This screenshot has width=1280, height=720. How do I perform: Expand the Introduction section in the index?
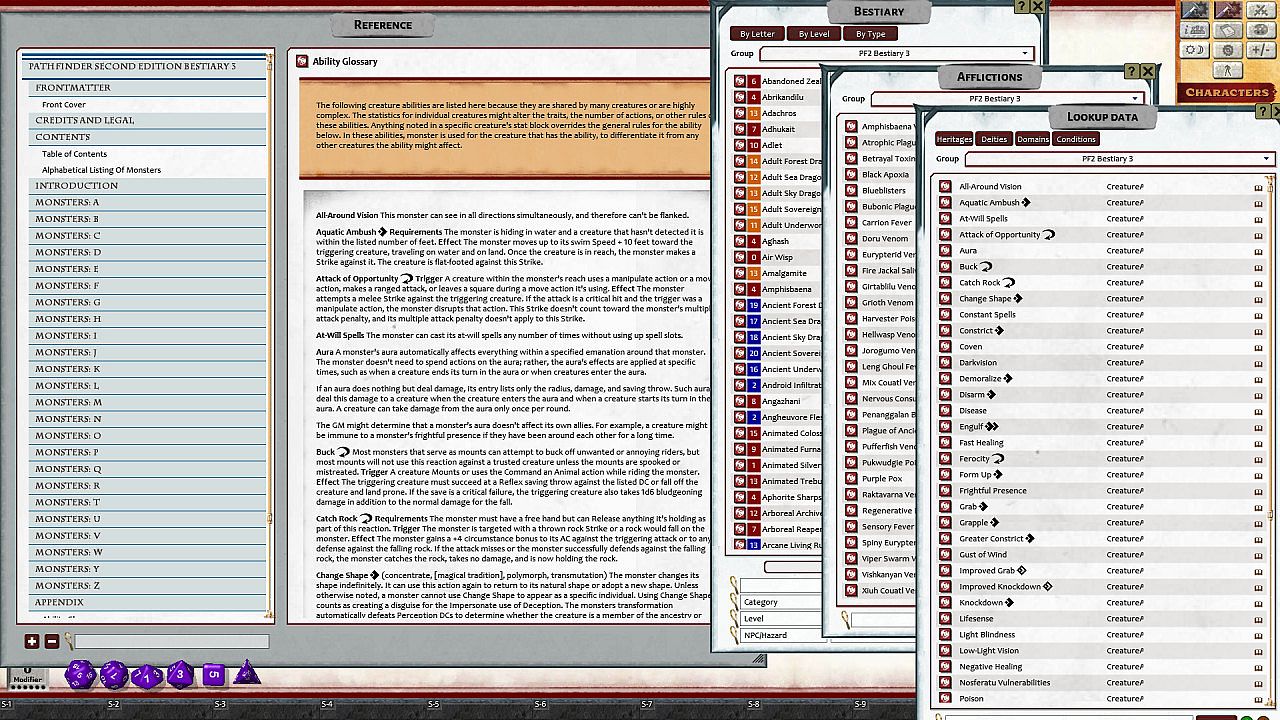click(148, 186)
